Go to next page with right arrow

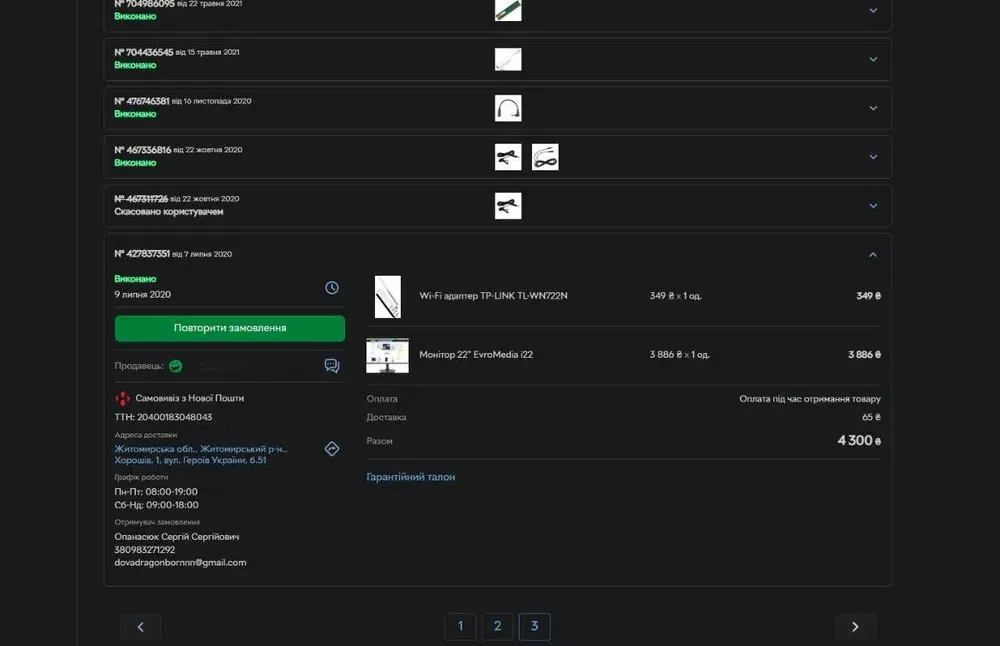(x=855, y=627)
